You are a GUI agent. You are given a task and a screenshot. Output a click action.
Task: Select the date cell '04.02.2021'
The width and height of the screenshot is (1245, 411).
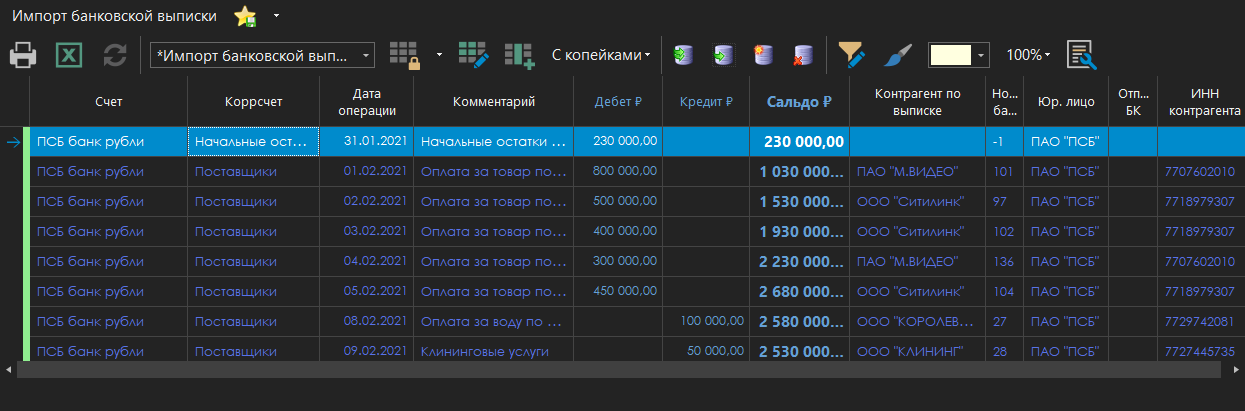point(366,261)
